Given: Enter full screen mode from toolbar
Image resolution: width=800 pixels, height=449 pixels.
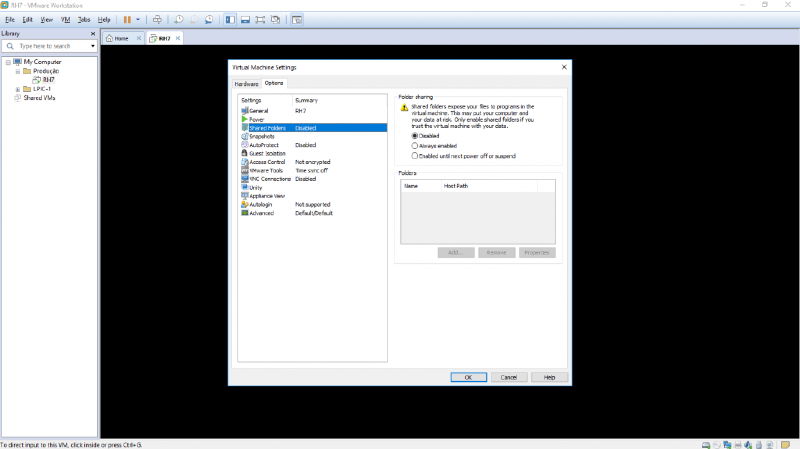Looking at the screenshot, I should click(261, 19).
